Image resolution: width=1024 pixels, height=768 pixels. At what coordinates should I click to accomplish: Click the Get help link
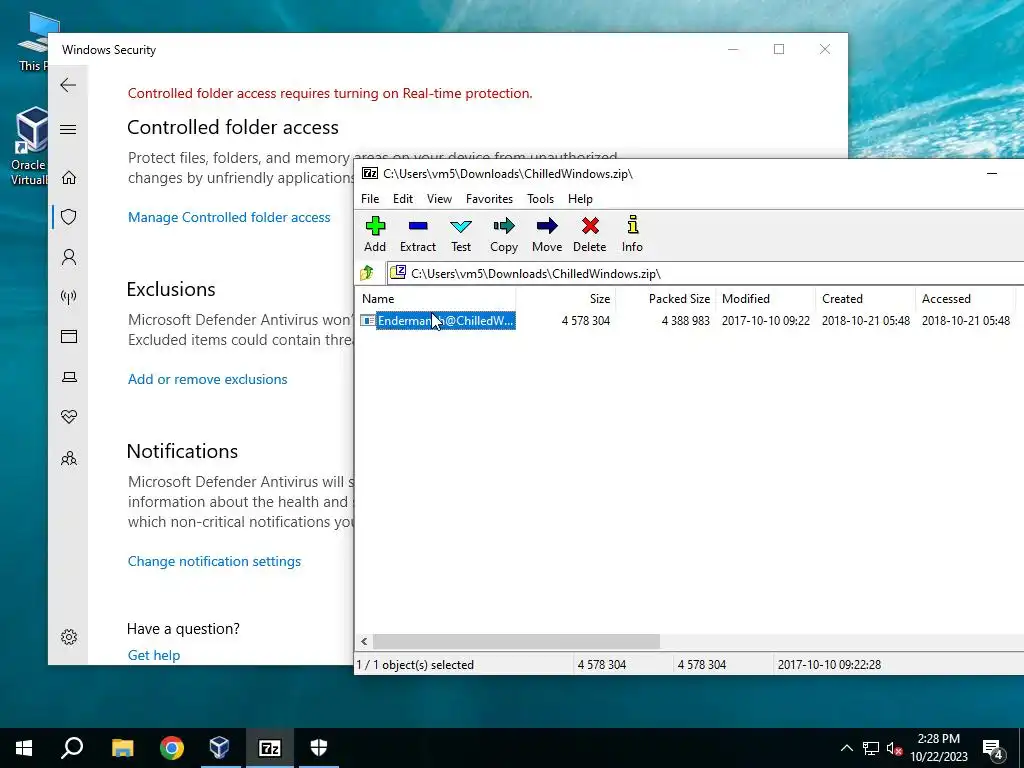pyautogui.click(x=154, y=655)
